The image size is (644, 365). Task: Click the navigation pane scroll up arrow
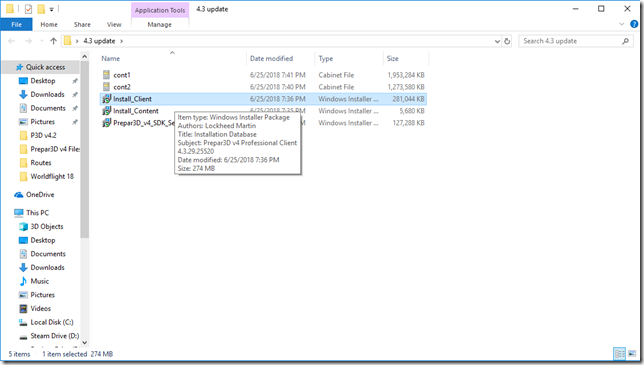tap(85, 56)
